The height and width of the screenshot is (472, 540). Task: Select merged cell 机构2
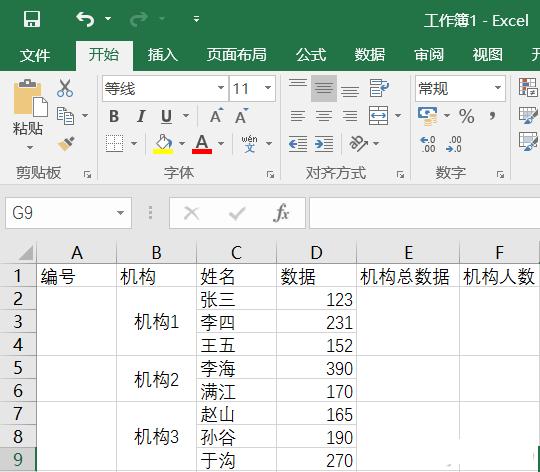[x=156, y=379]
